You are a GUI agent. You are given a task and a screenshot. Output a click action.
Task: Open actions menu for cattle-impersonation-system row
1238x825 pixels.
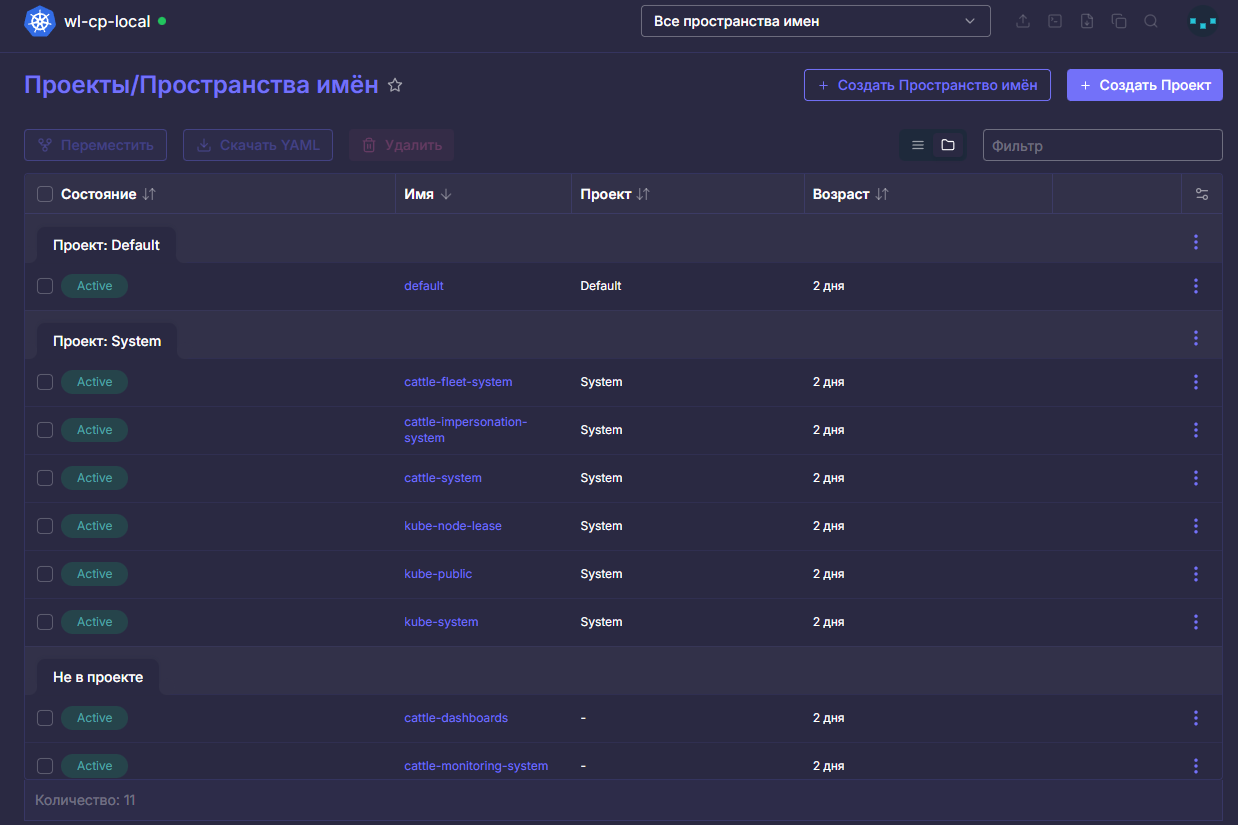1196,430
